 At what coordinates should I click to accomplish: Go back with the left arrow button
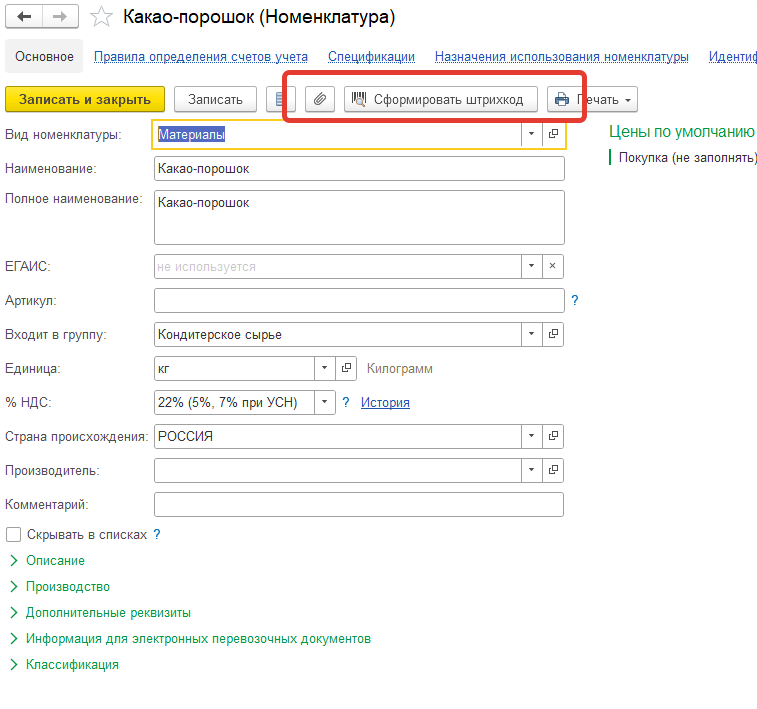point(24,17)
